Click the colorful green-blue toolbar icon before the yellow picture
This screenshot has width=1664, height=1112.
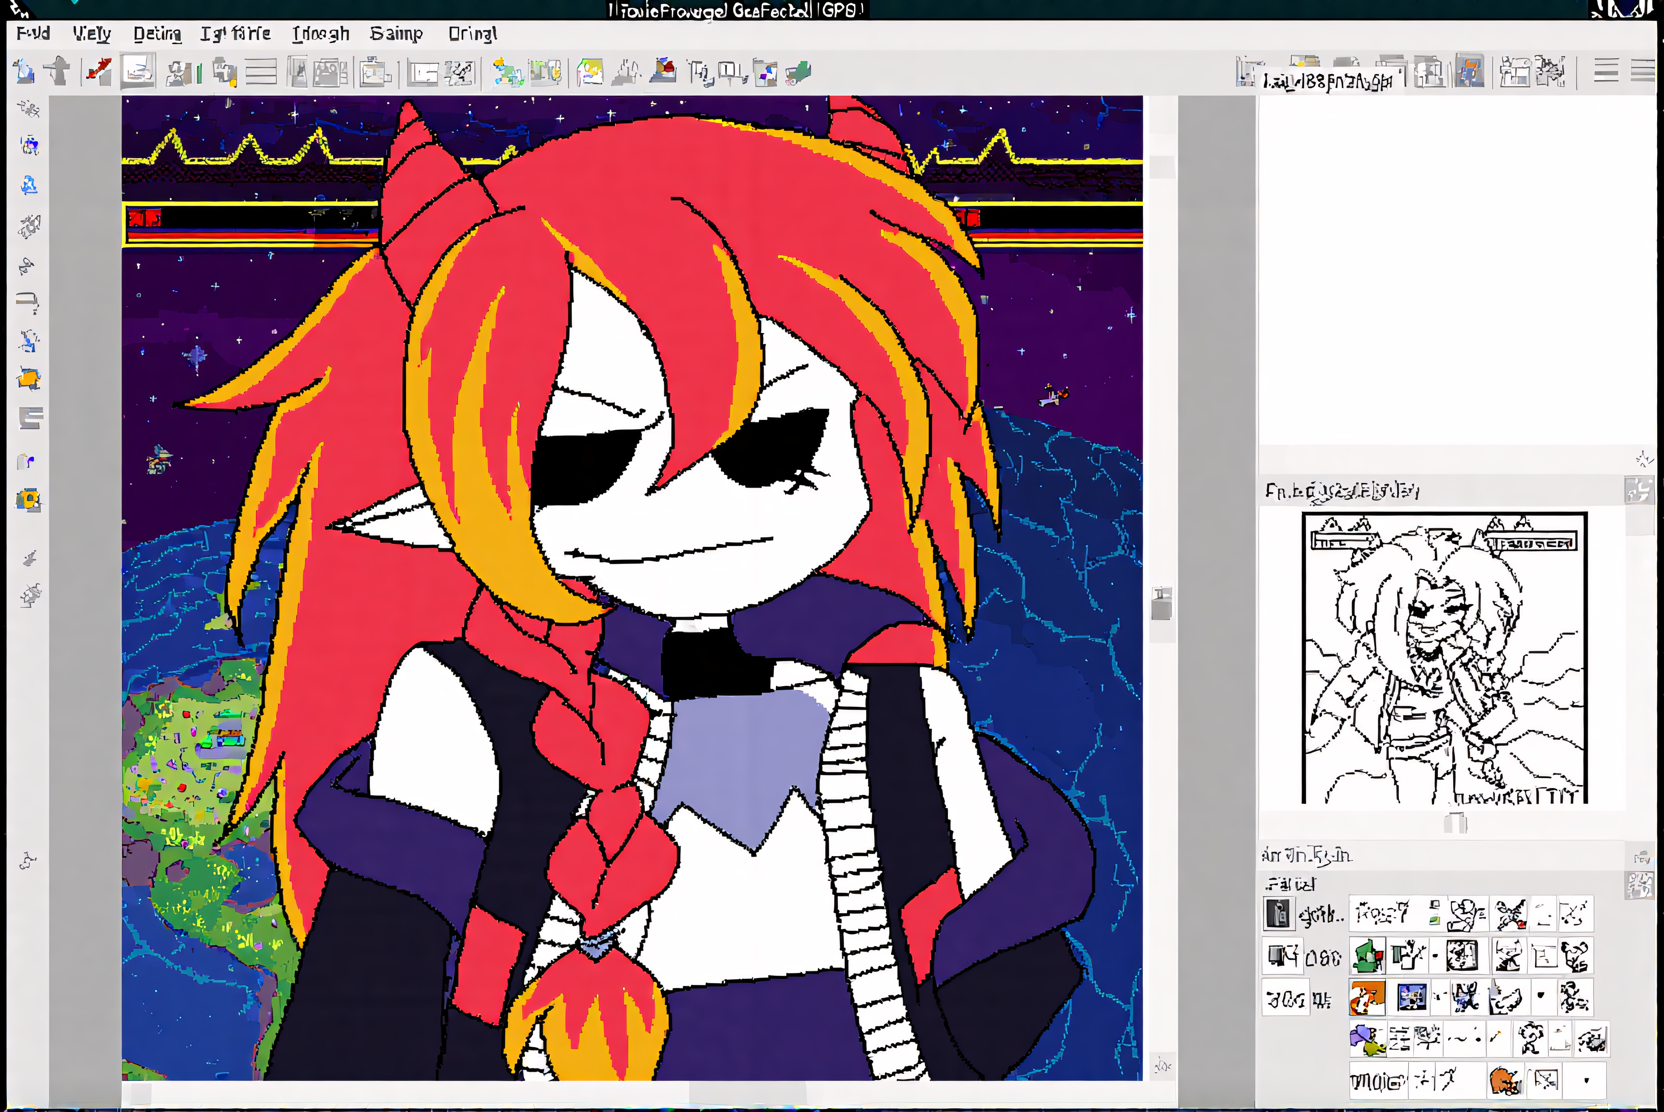(508, 72)
